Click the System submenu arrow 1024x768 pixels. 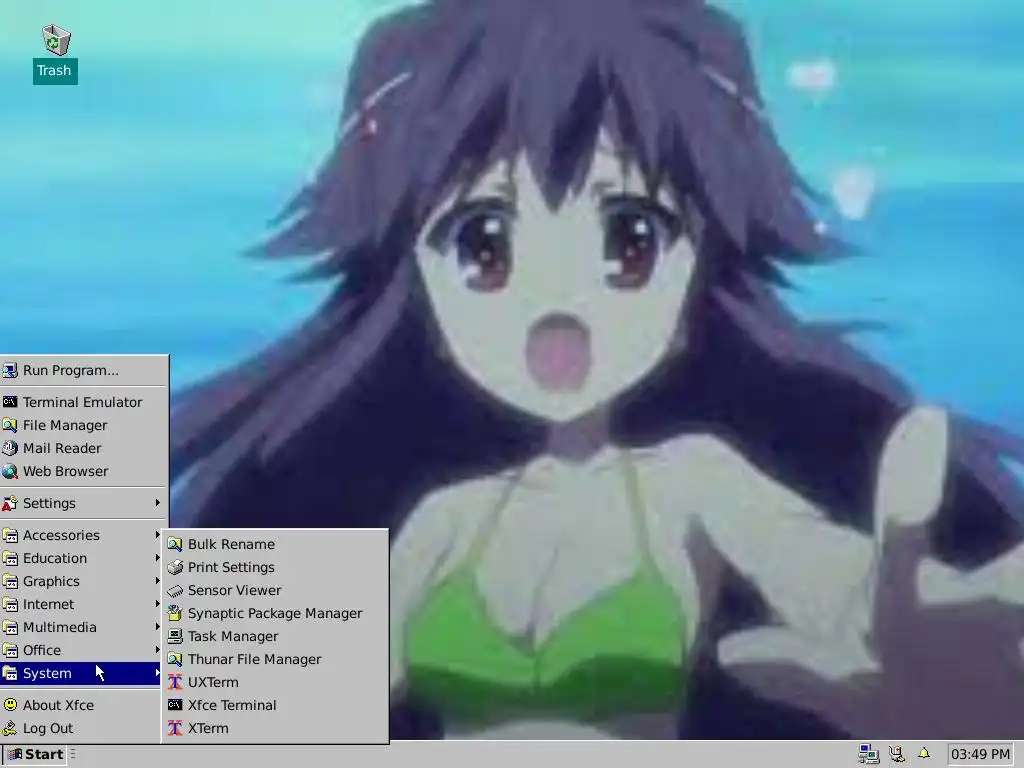(x=157, y=673)
